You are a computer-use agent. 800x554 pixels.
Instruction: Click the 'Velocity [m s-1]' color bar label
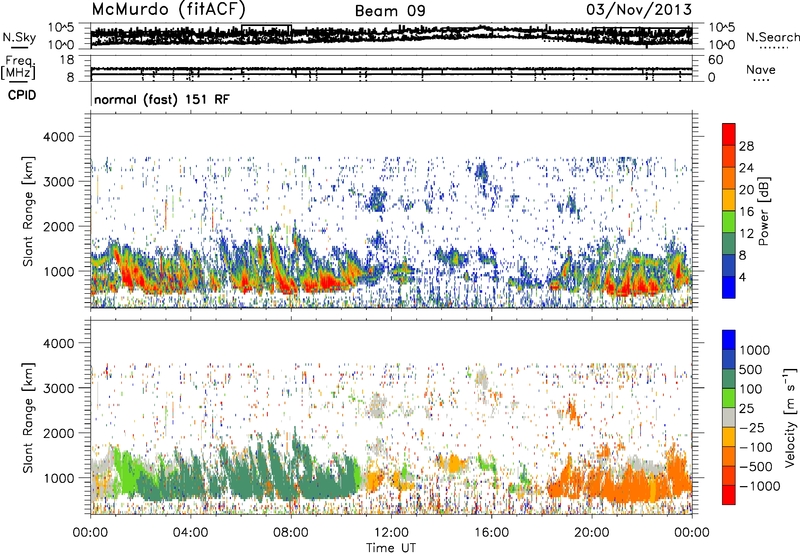(790, 417)
